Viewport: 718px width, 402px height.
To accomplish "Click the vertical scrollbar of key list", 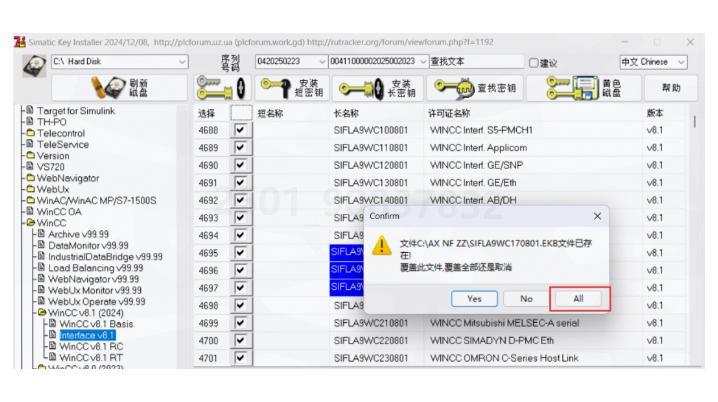I will [695, 229].
